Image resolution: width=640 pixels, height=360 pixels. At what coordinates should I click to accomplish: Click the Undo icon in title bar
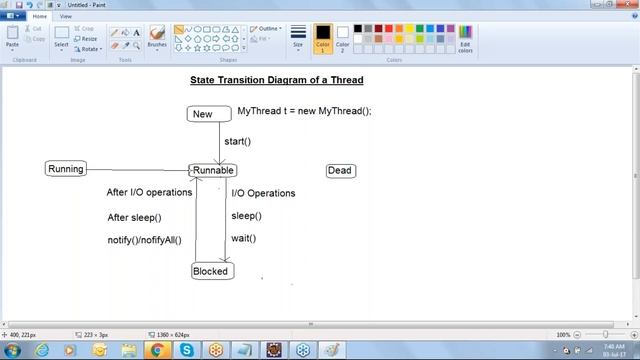click(30, 5)
